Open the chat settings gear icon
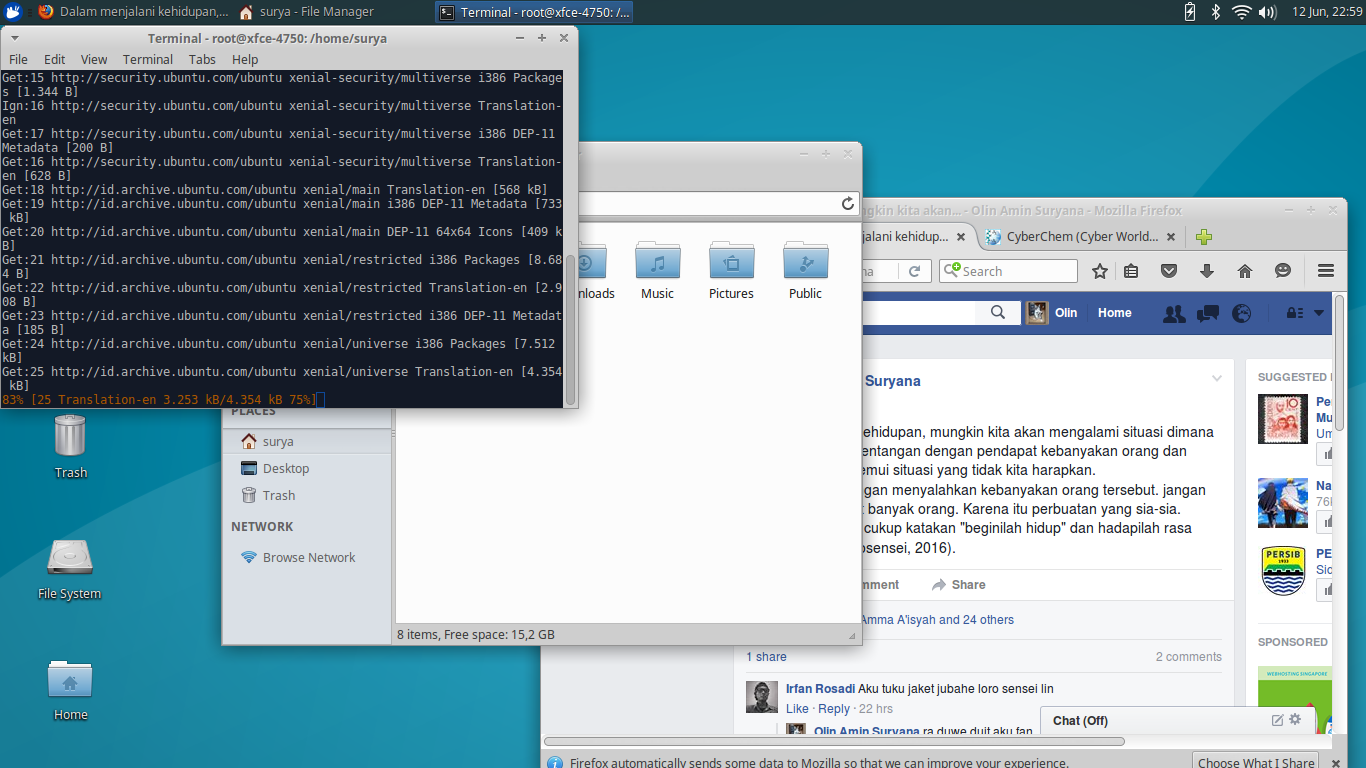The image size is (1366, 768). click(x=1295, y=720)
